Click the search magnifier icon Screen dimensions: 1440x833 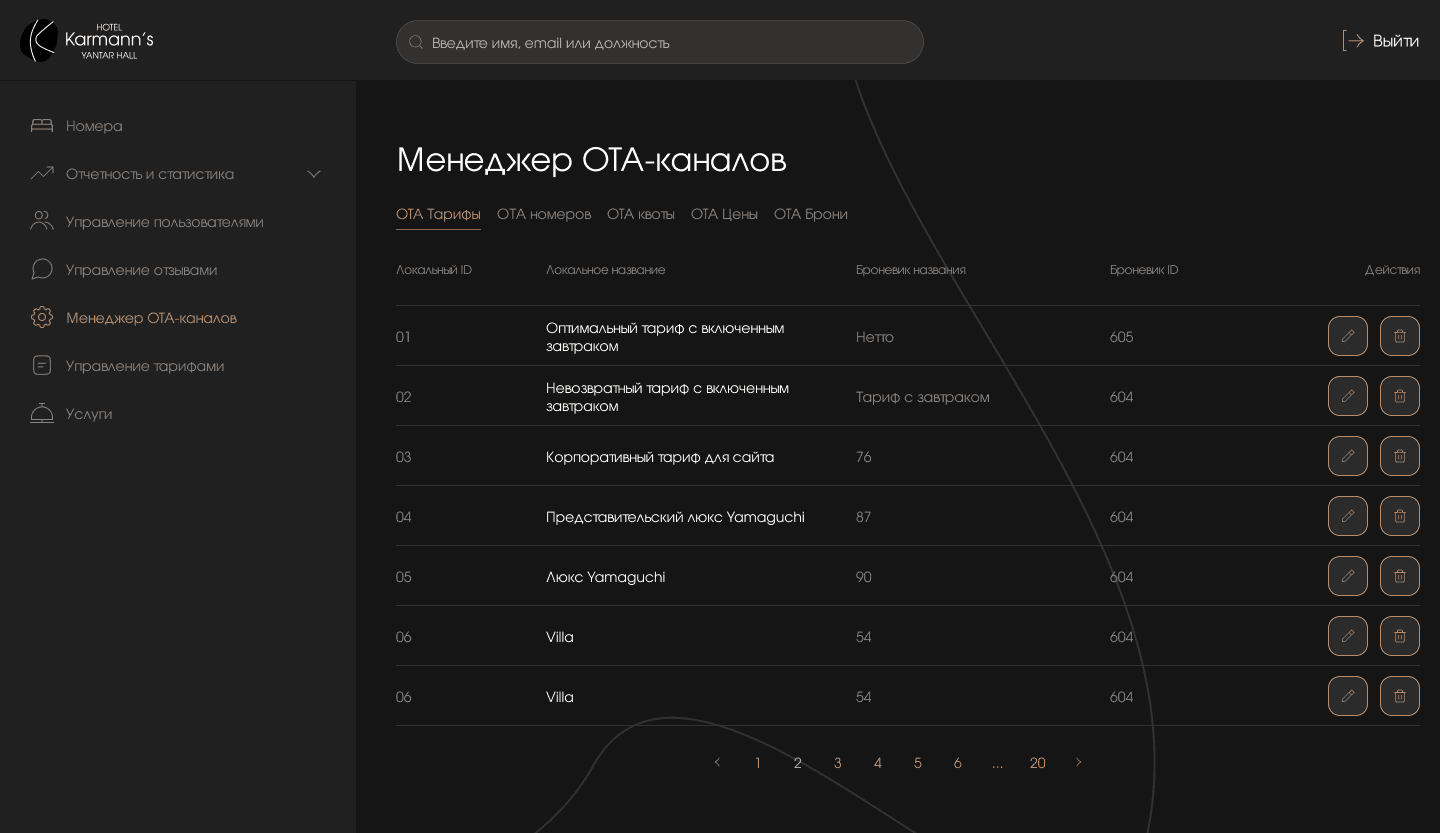pos(416,42)
